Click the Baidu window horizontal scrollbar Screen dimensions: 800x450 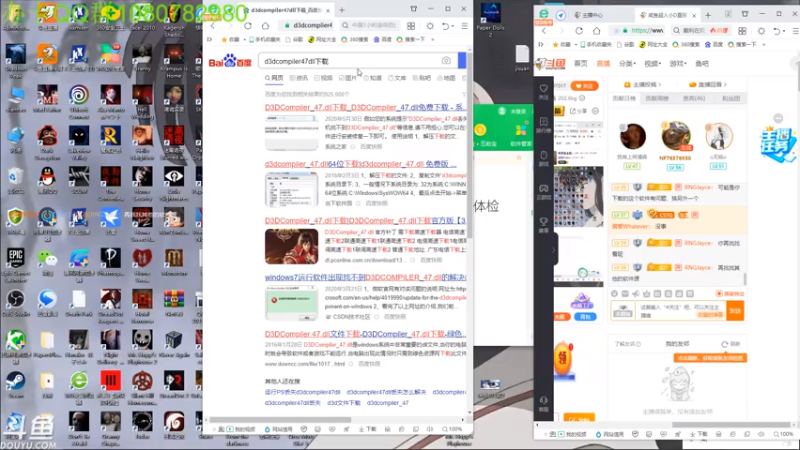(x=281, y=420)
